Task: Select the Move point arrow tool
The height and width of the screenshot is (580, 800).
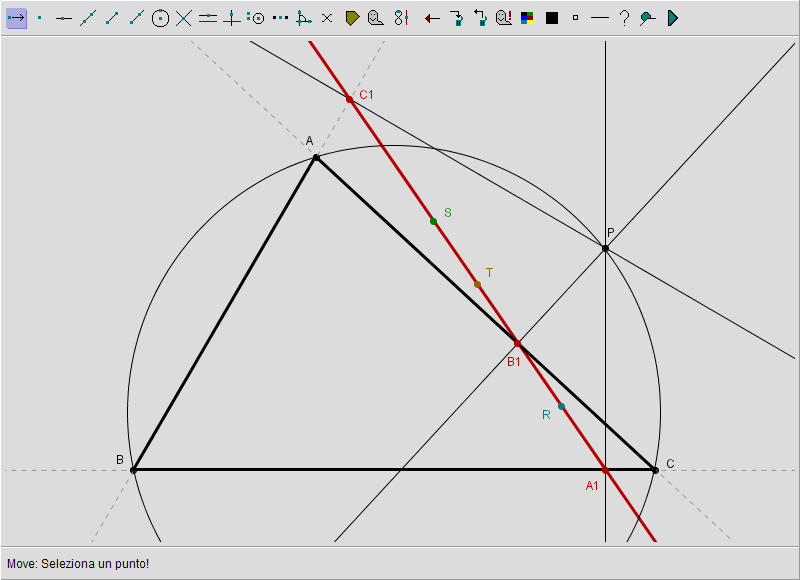Action: coord(16,18)
